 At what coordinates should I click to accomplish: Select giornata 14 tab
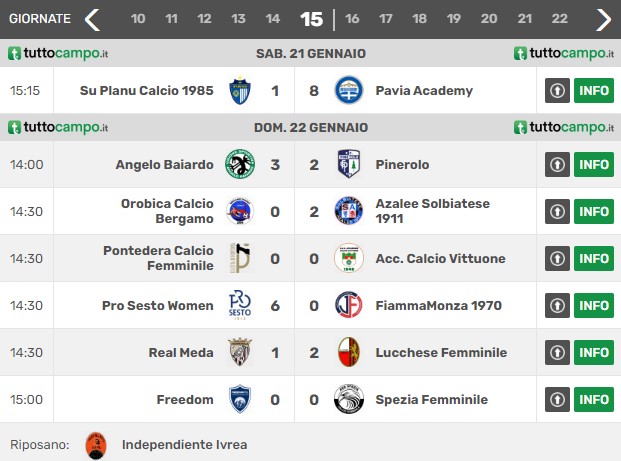pyautogui.click(x=273, y=19)
